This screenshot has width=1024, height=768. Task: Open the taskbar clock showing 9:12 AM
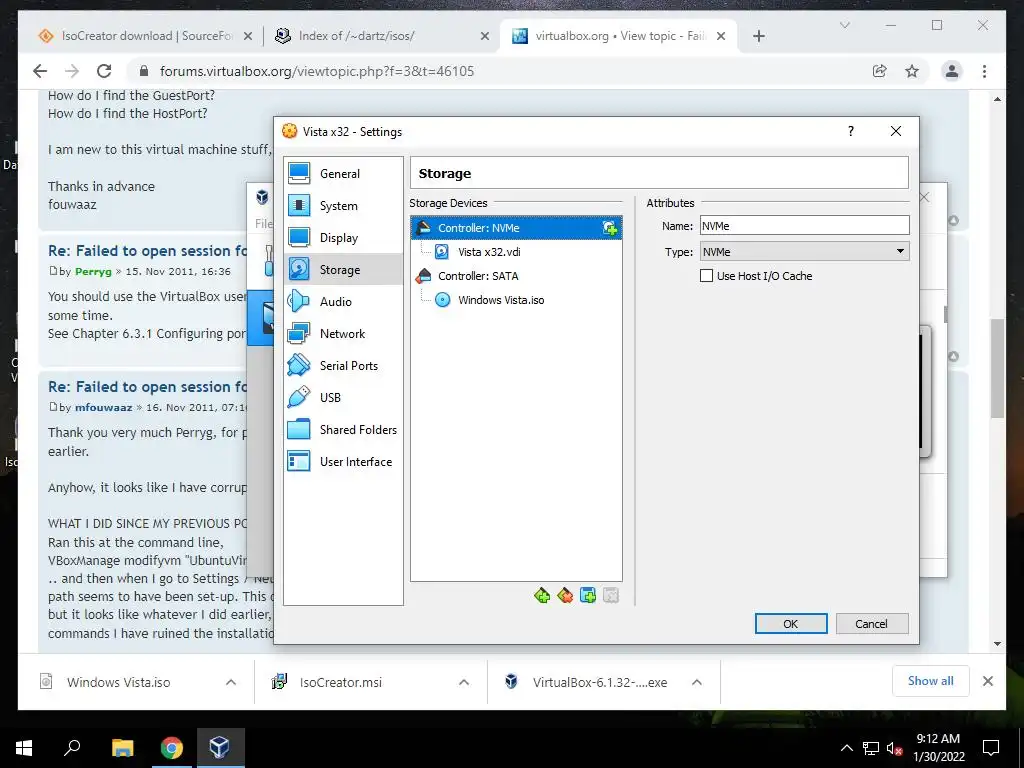pos(938,748)
